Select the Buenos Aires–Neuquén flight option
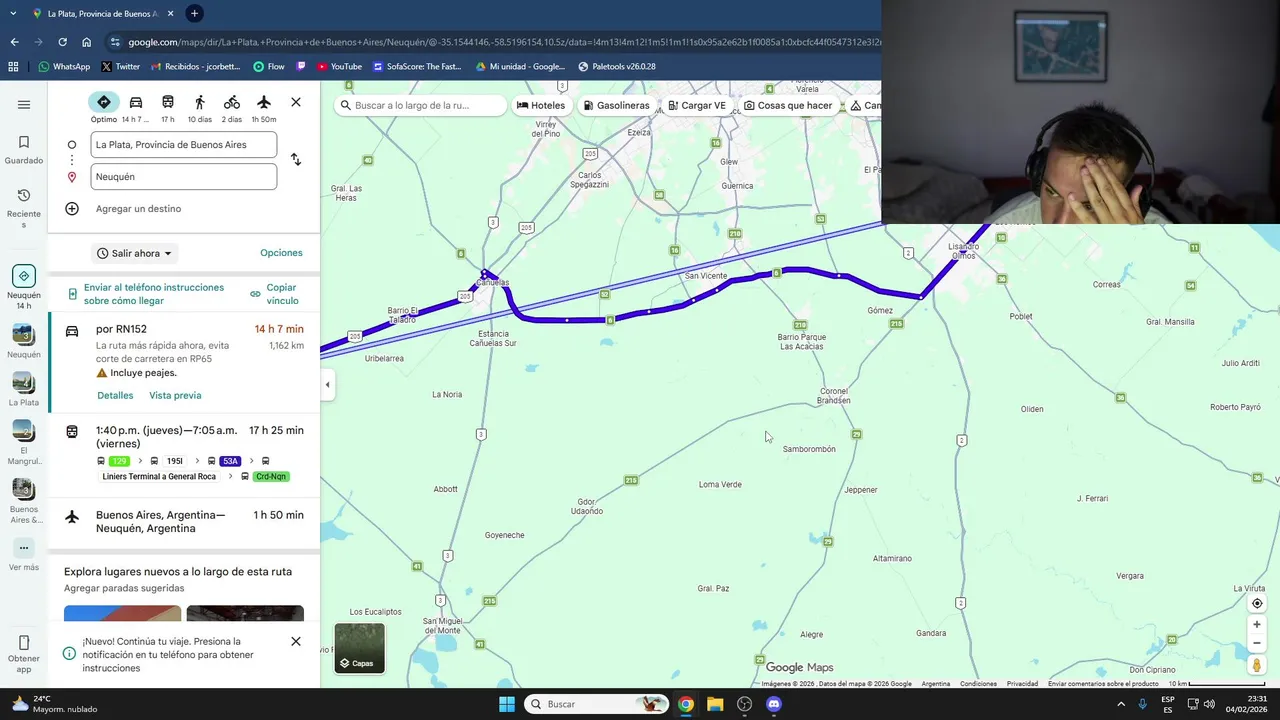The height and width of the screenshot is (720, 1280). click(184, 522)
